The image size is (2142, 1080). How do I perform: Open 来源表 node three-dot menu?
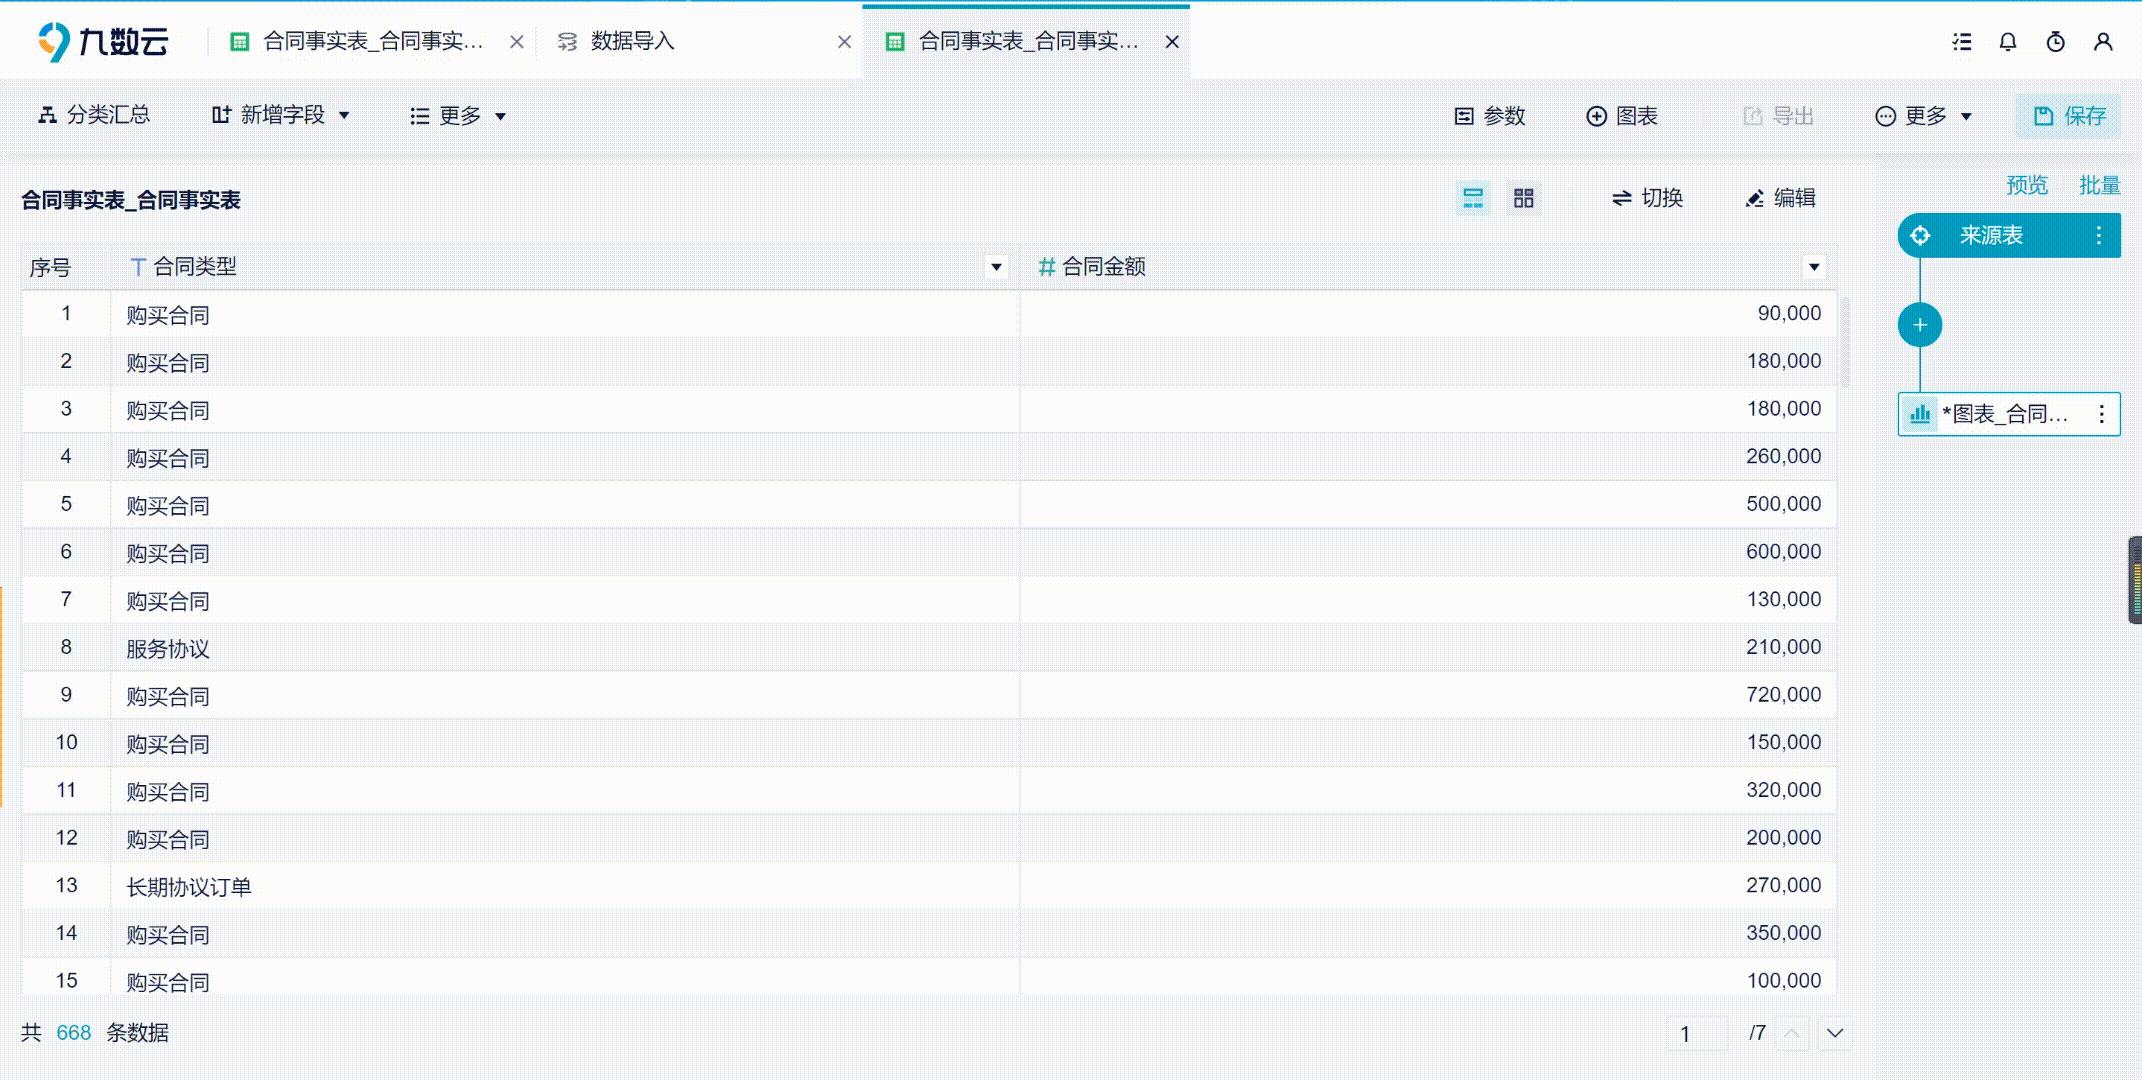(2098, 236)
